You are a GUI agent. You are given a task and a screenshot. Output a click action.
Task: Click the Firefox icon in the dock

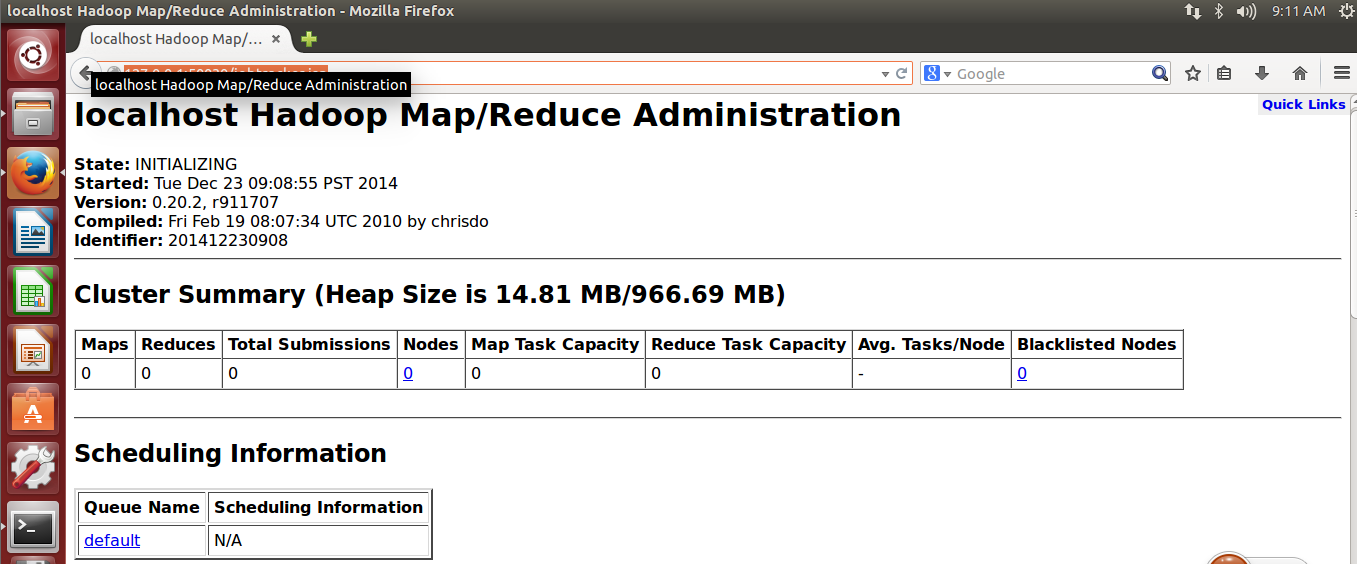coord(33,172)
